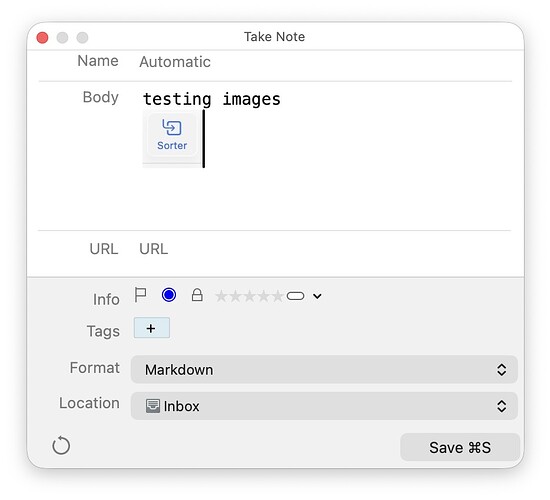Add a tag with the plus button

[152, 328]
